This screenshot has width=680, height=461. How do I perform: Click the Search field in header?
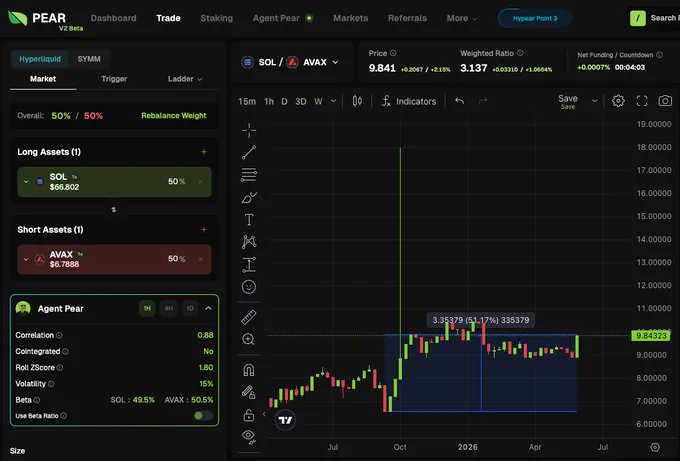click(x=664, y=18)
